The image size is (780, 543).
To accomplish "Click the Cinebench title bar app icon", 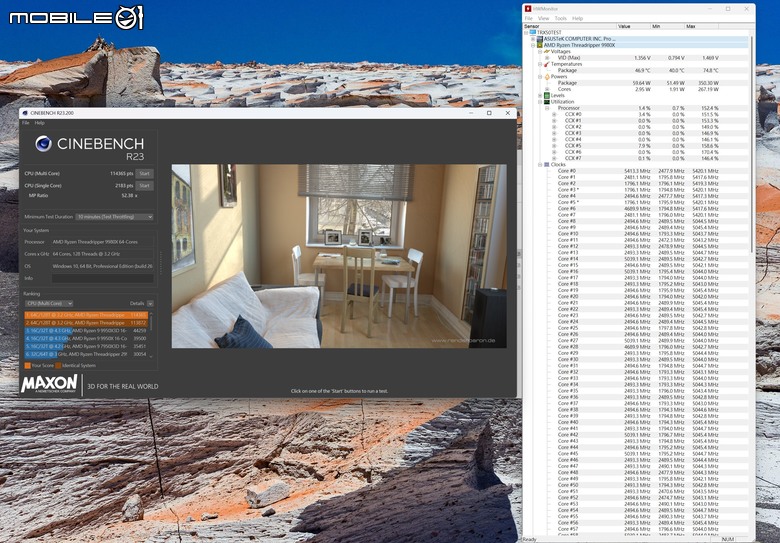I will click(25, 113).
